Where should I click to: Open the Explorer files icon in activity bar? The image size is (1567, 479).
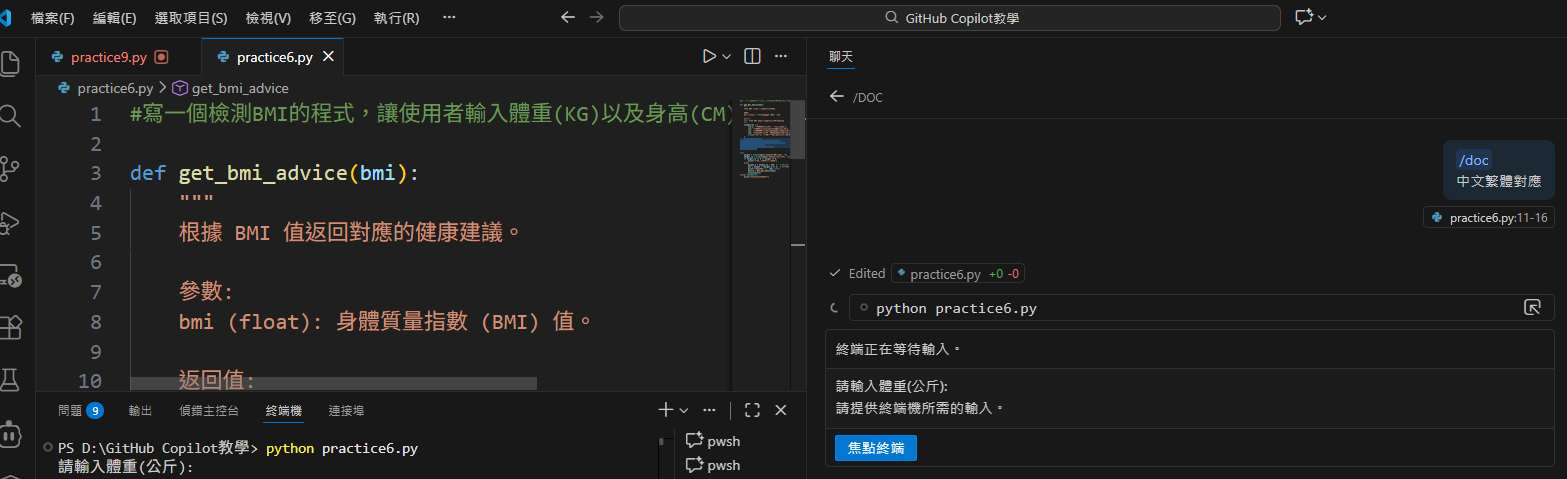tap(10, 63)
